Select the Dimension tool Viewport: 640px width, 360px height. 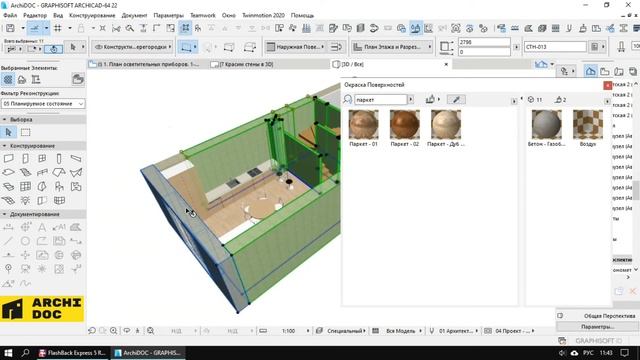[9, 227]
